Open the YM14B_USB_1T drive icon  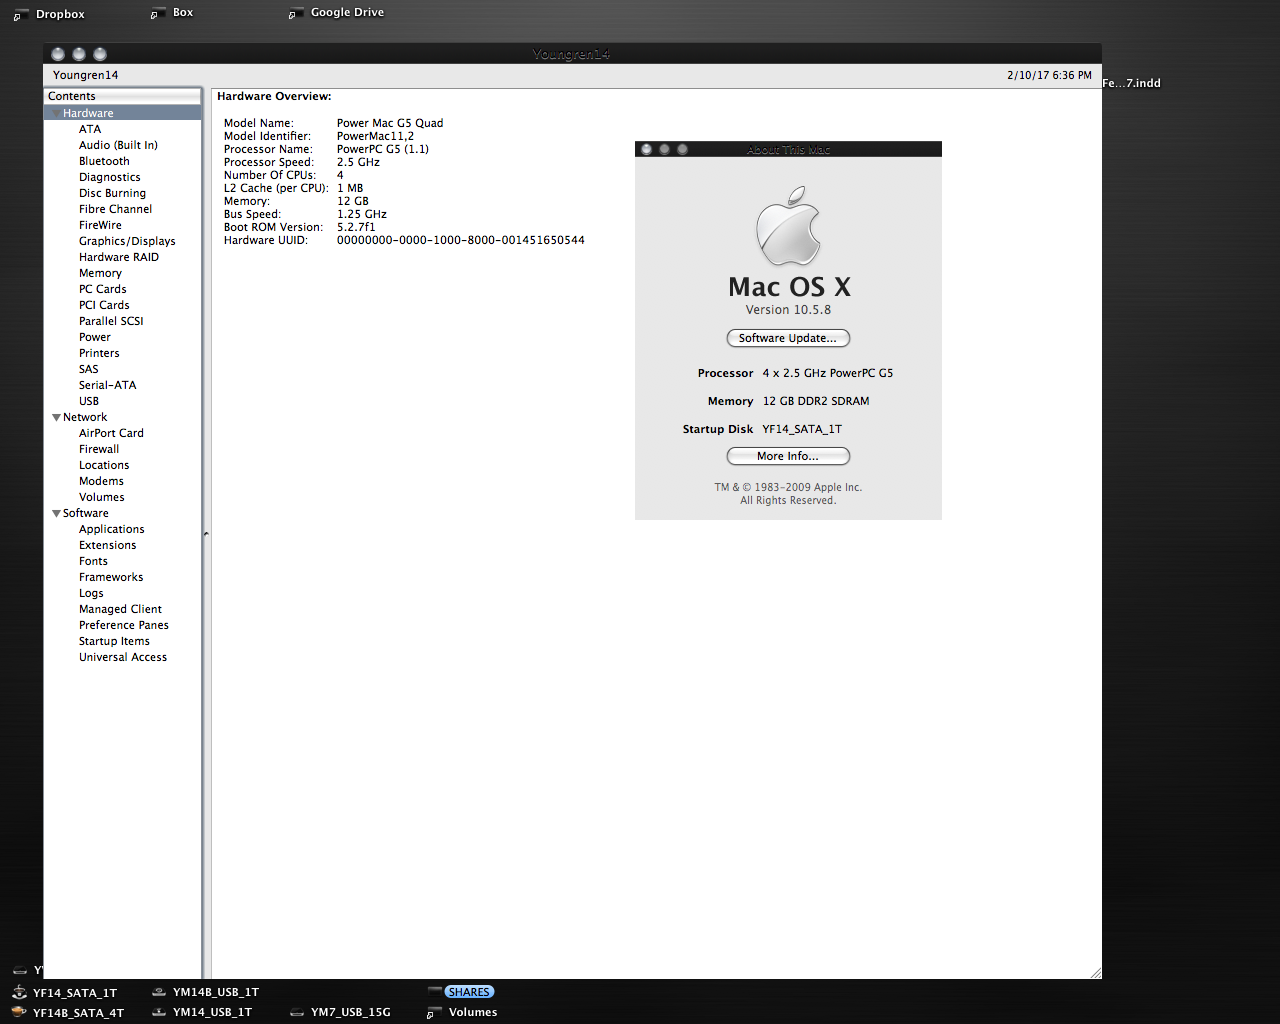point(159,992)
